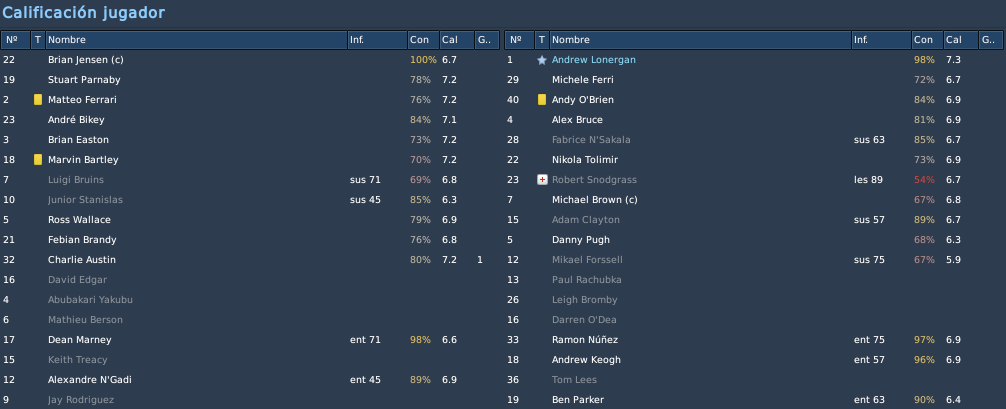The height and width of the screenshot is (409, 1006).
Task: Click Andy O'Brien's yellow card icon
Action: (542, 100)
